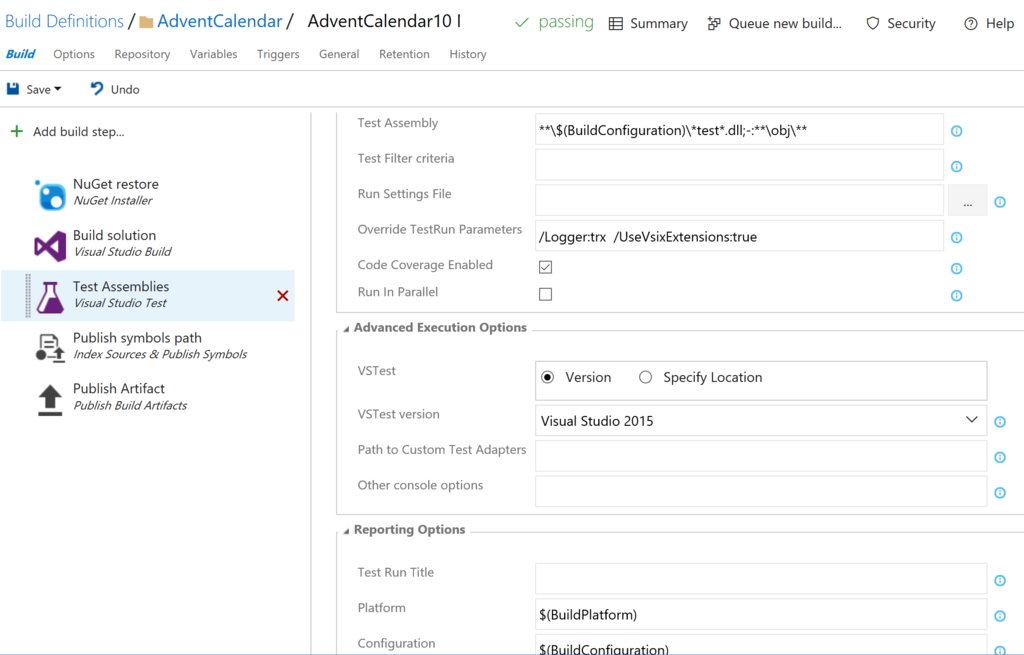
Task: Open info icon for Test Assembly
Action: click(x=957, y=131)
